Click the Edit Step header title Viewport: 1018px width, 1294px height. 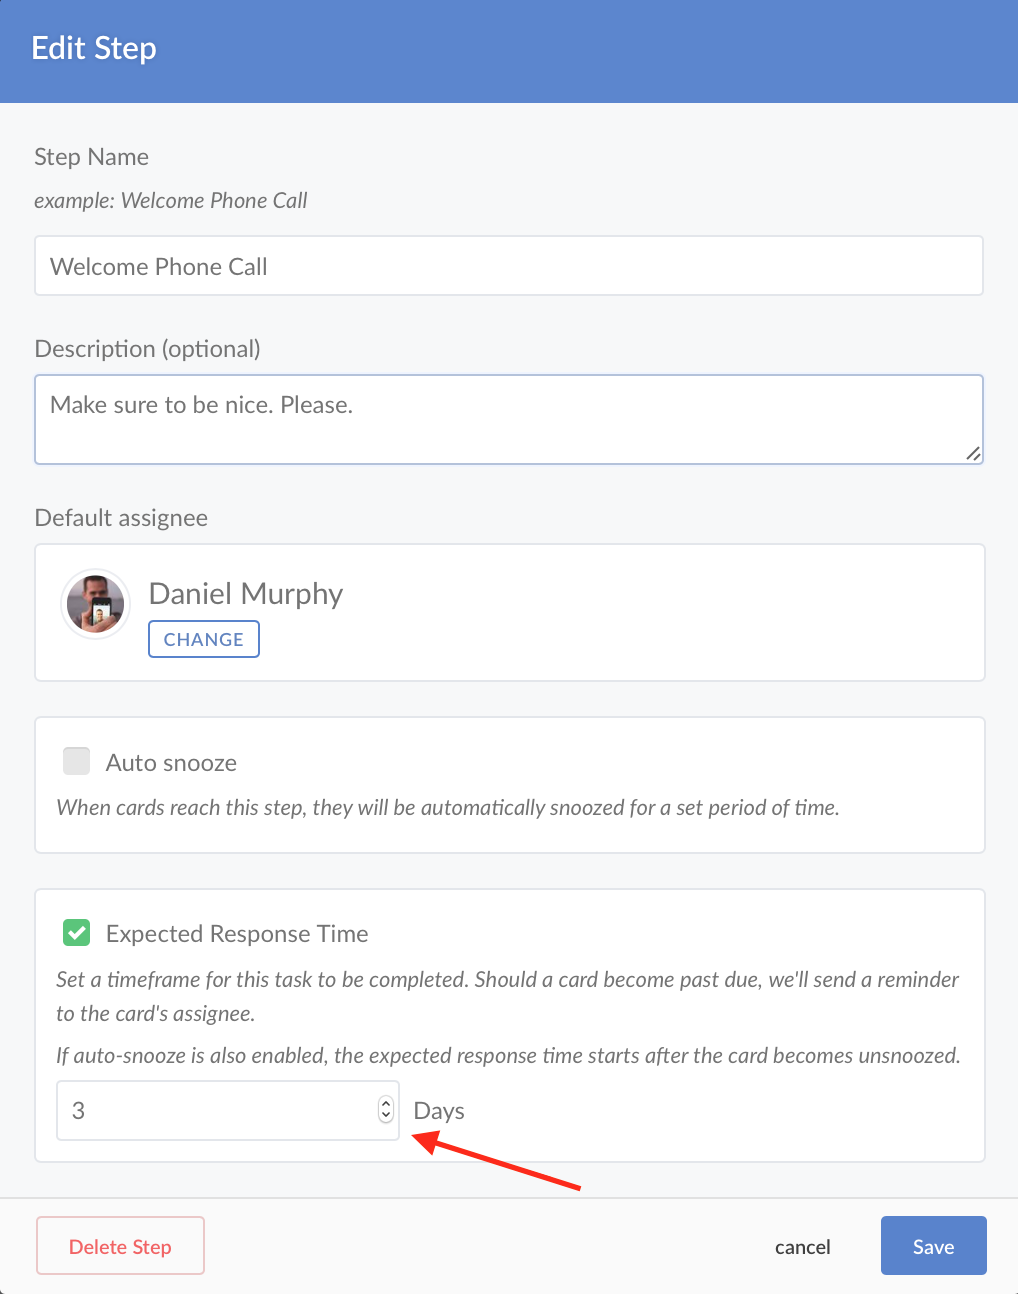[94, 48]
